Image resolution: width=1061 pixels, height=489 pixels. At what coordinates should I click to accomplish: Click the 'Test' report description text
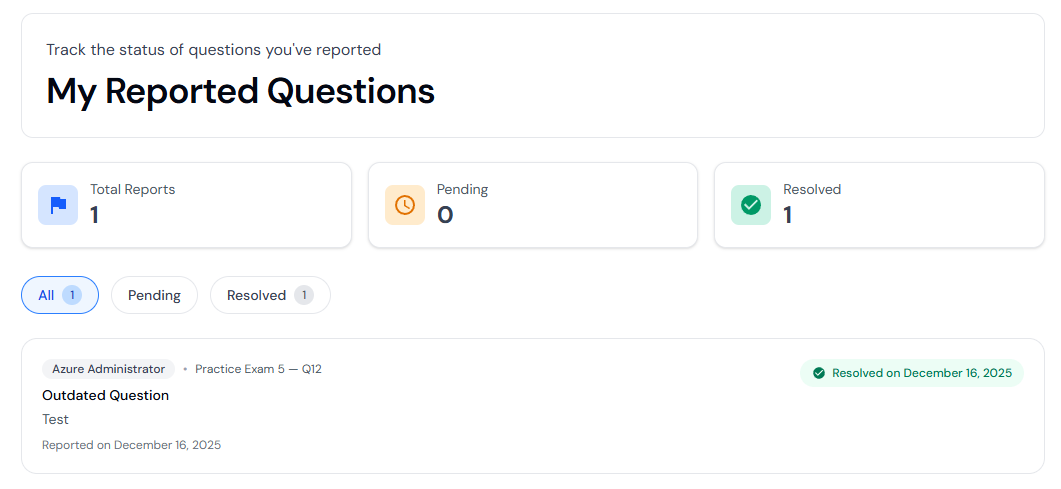(55, 419)
